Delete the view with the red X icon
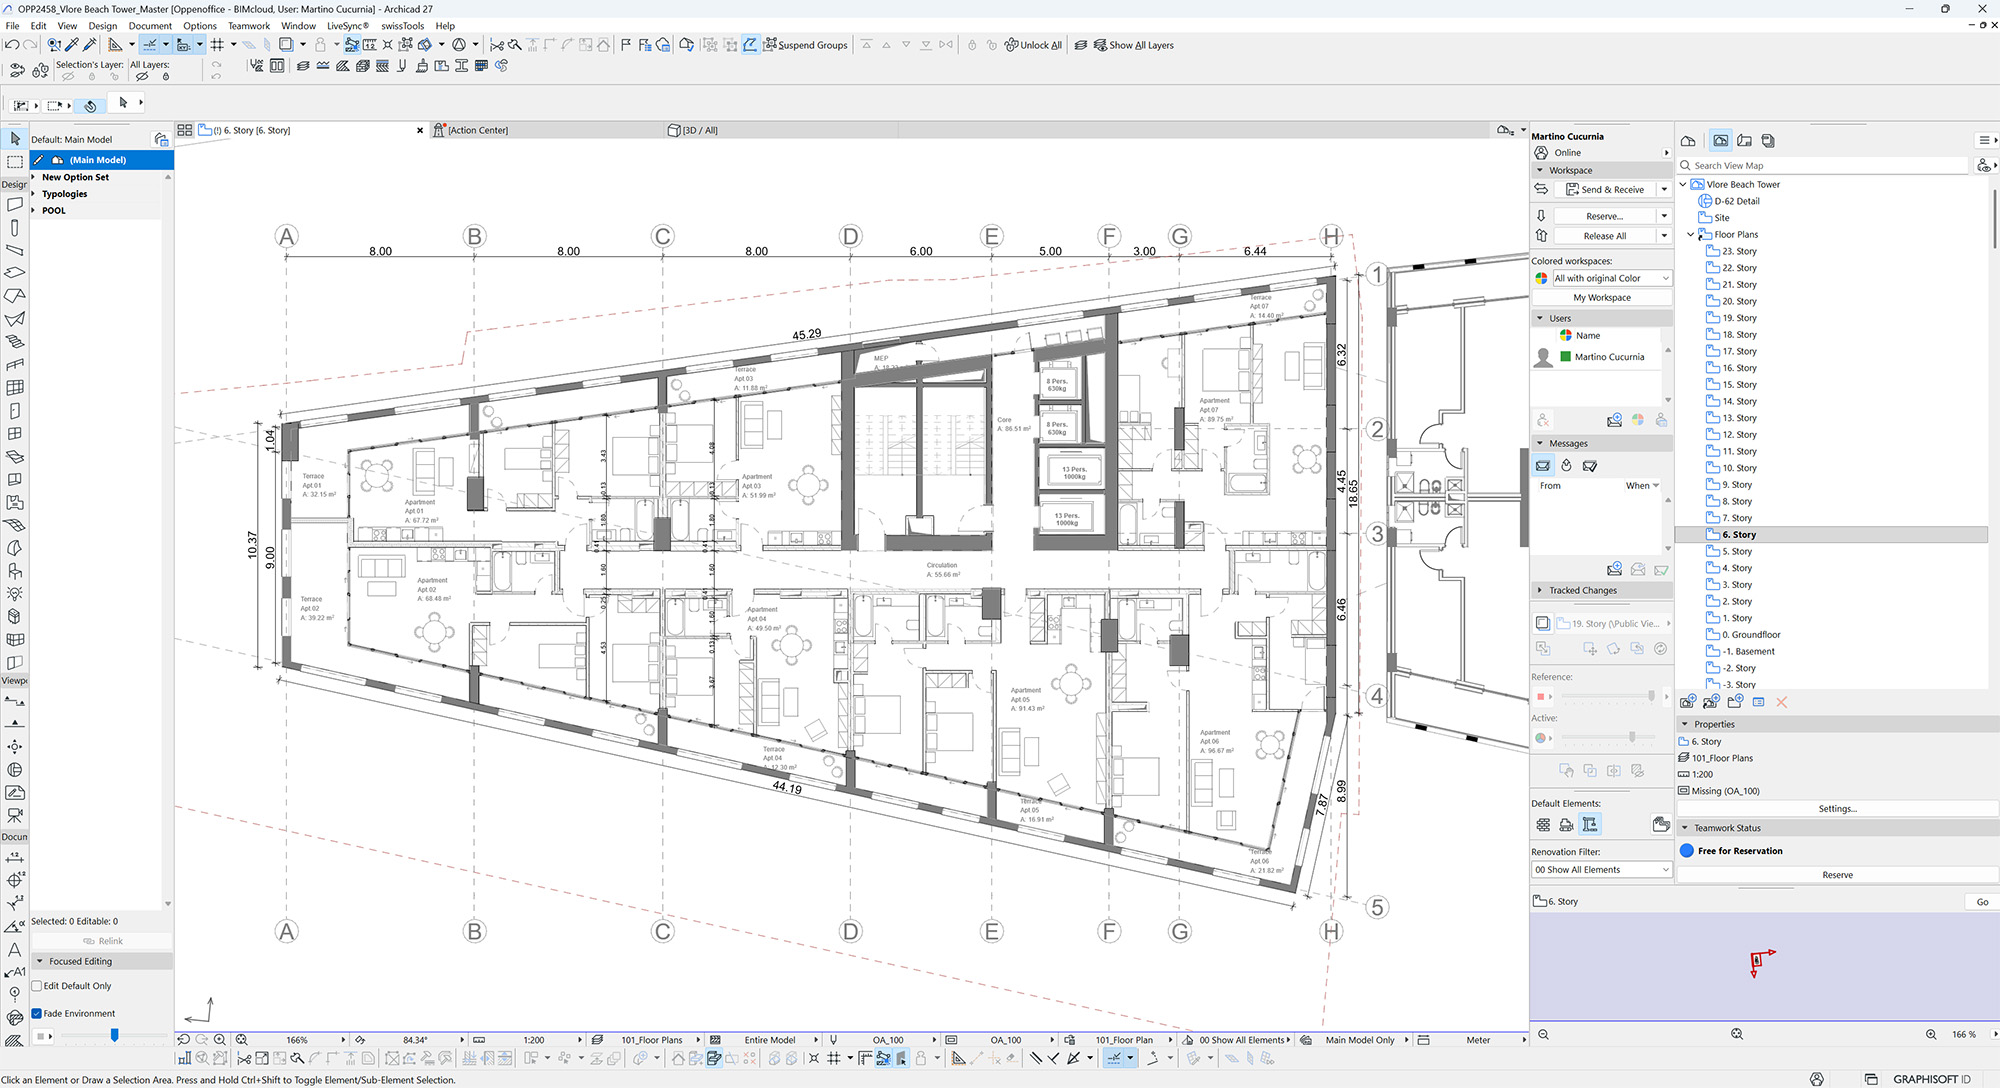This screenshot has height=1088, width=2000. [x=1781, y=702]
